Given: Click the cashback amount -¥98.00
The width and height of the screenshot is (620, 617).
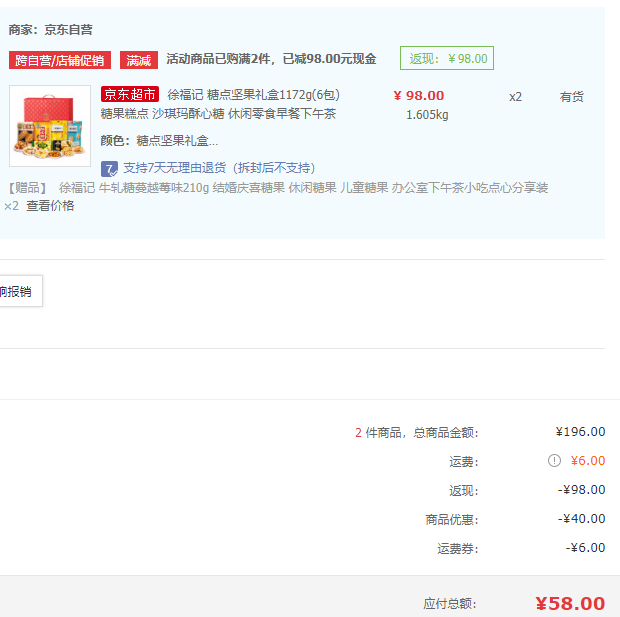Looking at the screenshot, I should pos(581,490).
